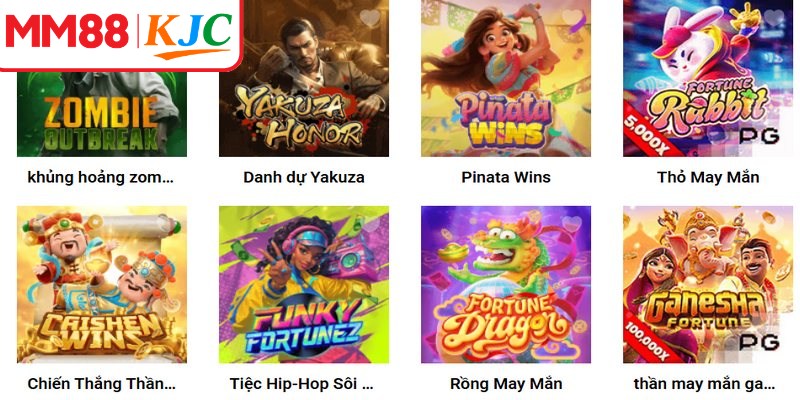Click the 'Thỏ May Mắn' title

pyautogui.click(x=708, y=178)
